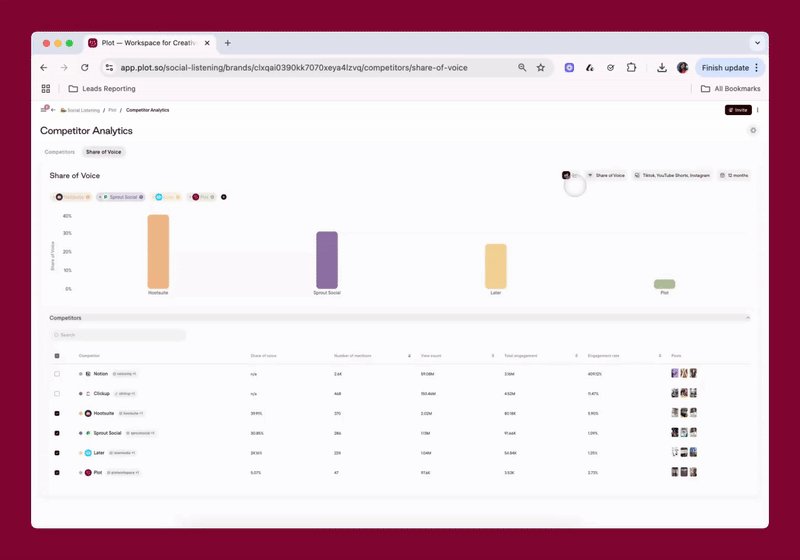The image size is (800, 560).
Task: Sort by the Total engagement column arrow
Action: (x=577, y=355)
